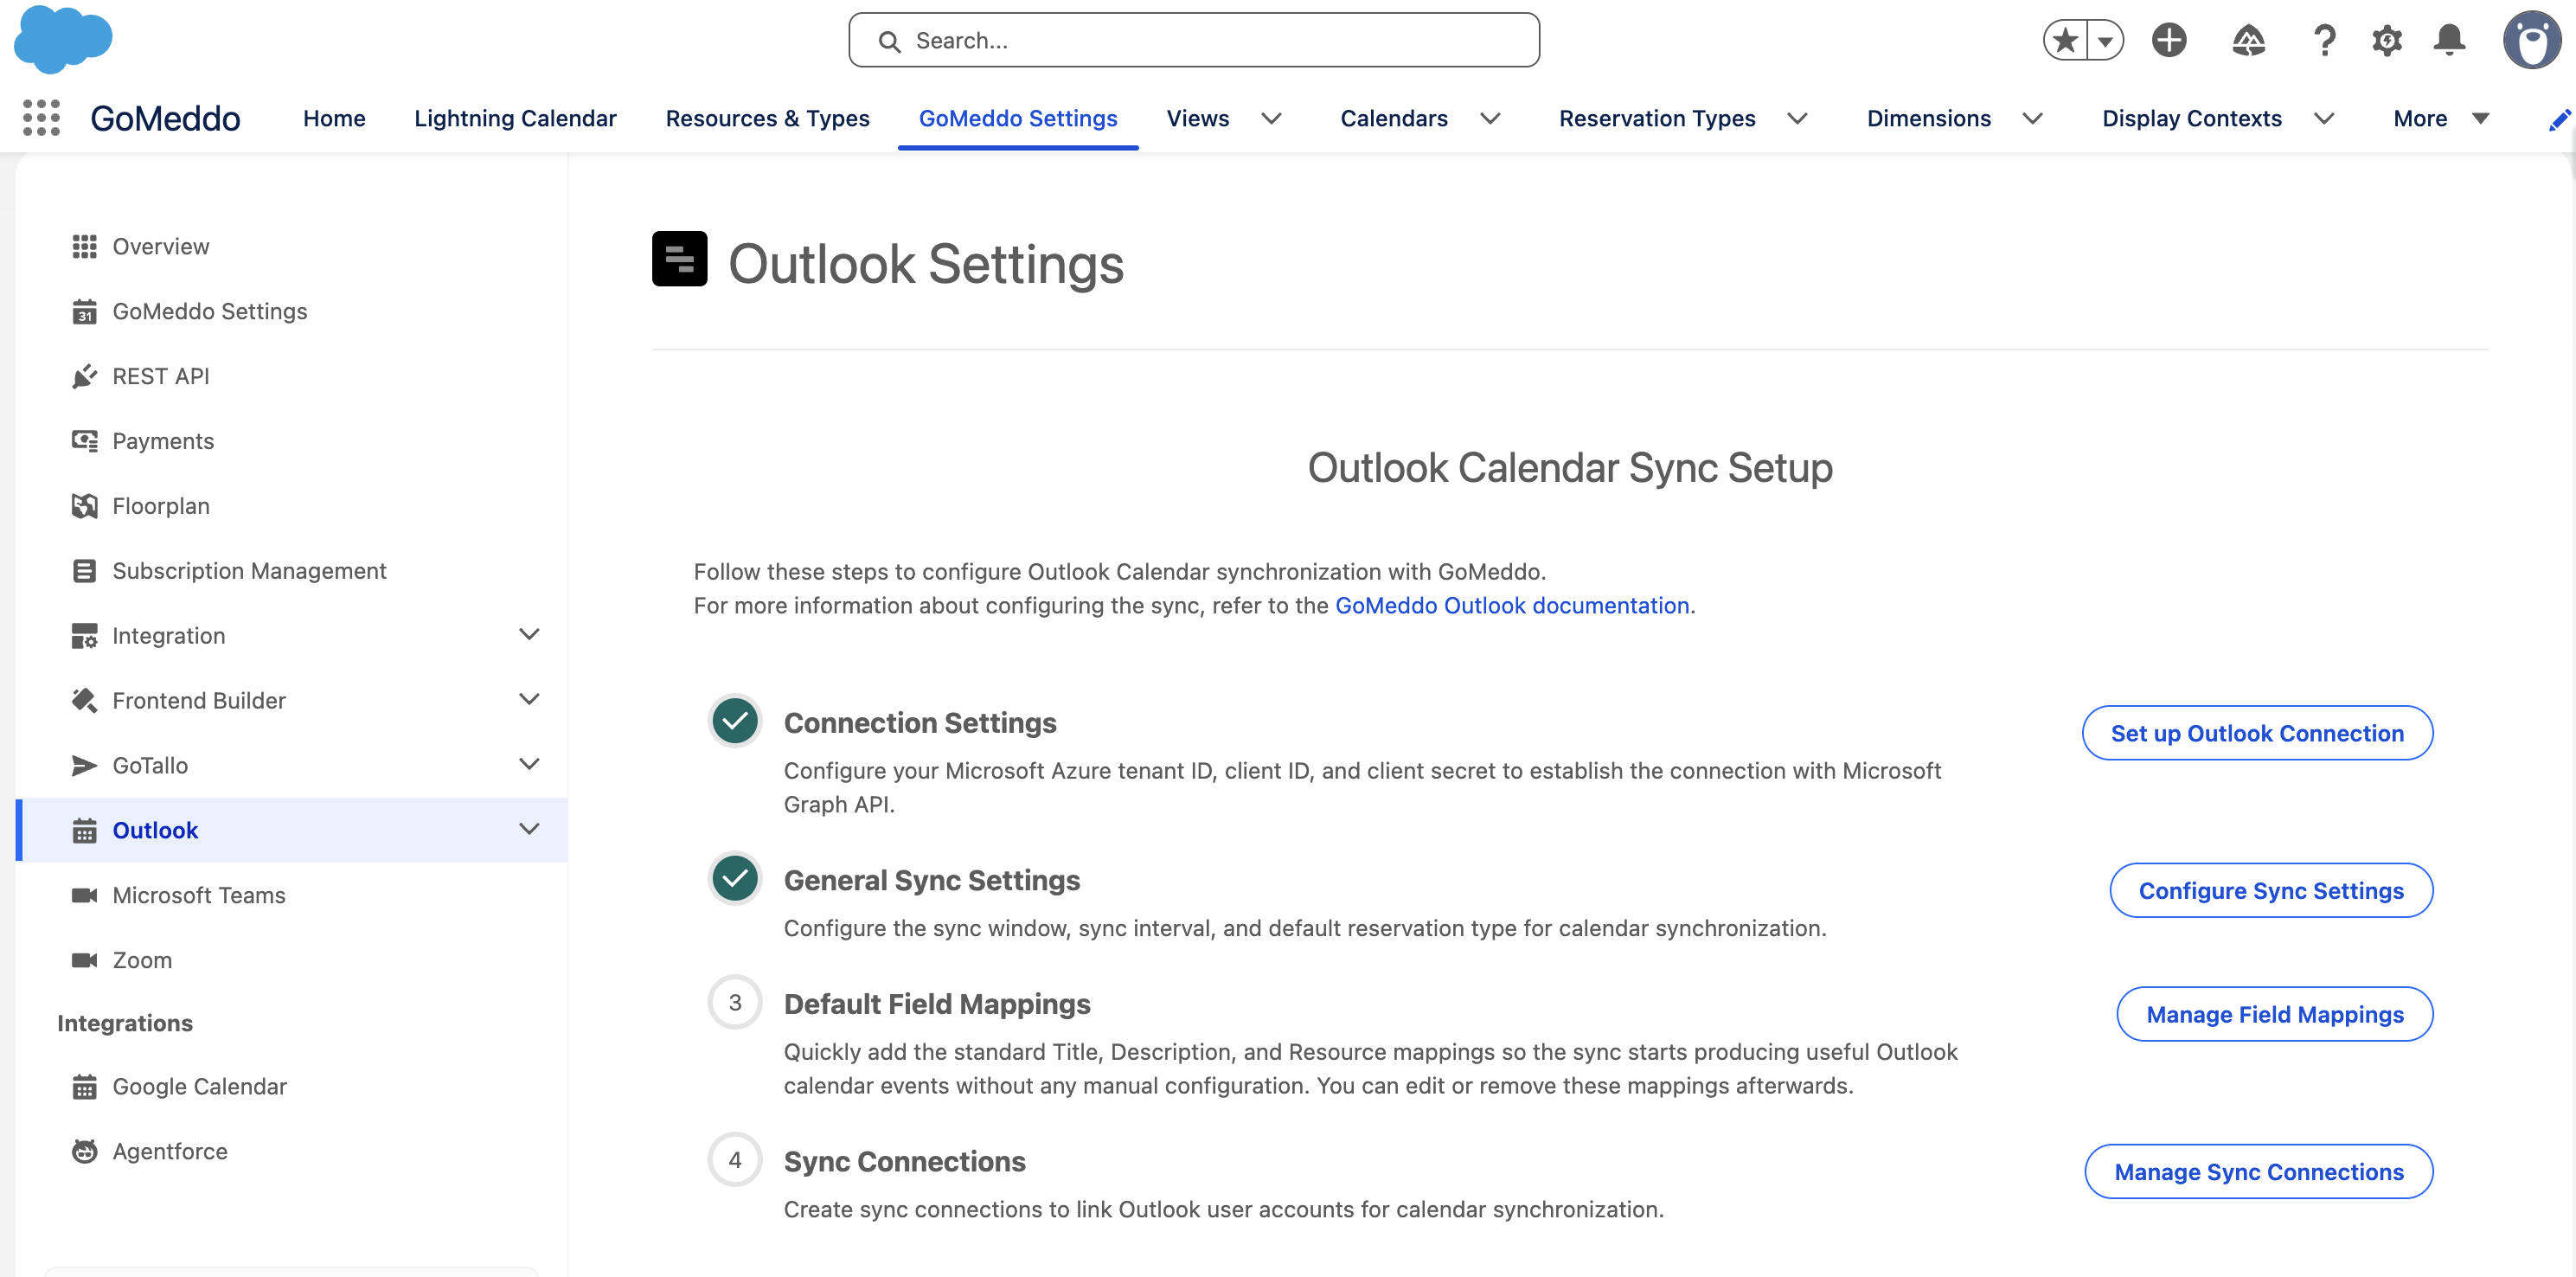Open the Display Contexts tab
Image resolution: width=2576 pixels, height=1277 pixels.
point(2191,119)
